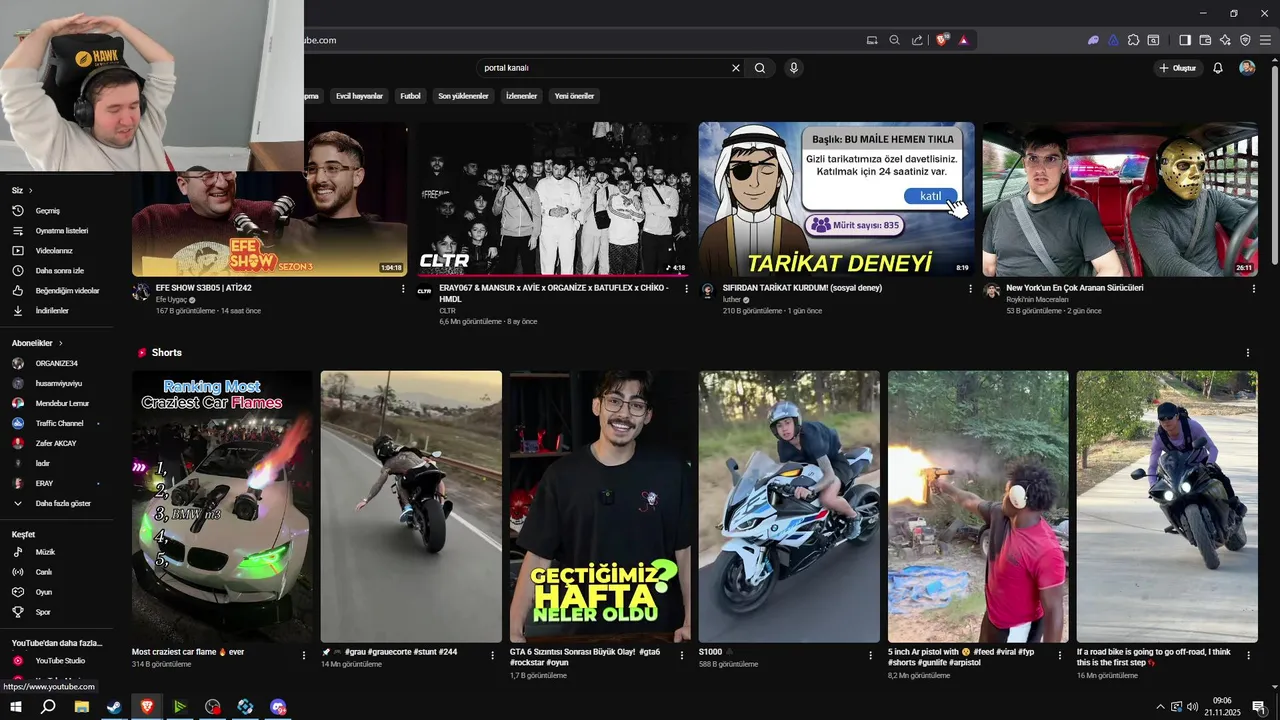Open YouTube notifications bell

tap(1218, 68)
